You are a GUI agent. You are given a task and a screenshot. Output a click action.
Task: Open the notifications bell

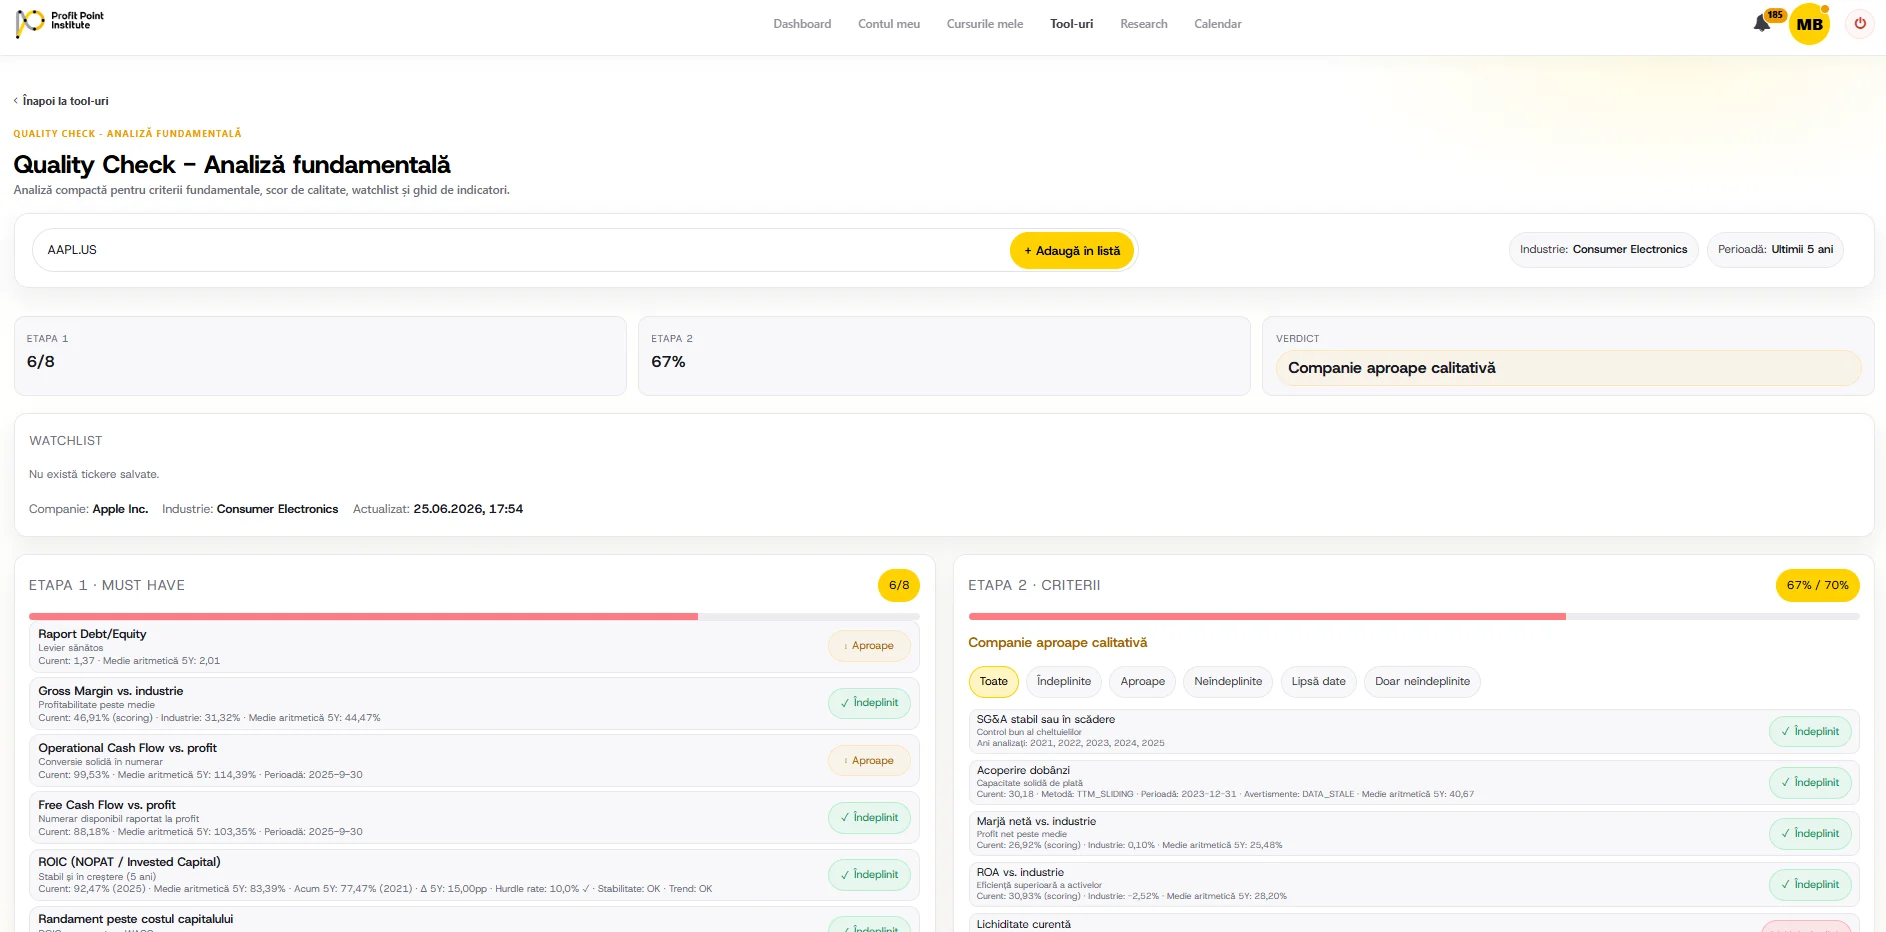click(x=1762, y=23)
